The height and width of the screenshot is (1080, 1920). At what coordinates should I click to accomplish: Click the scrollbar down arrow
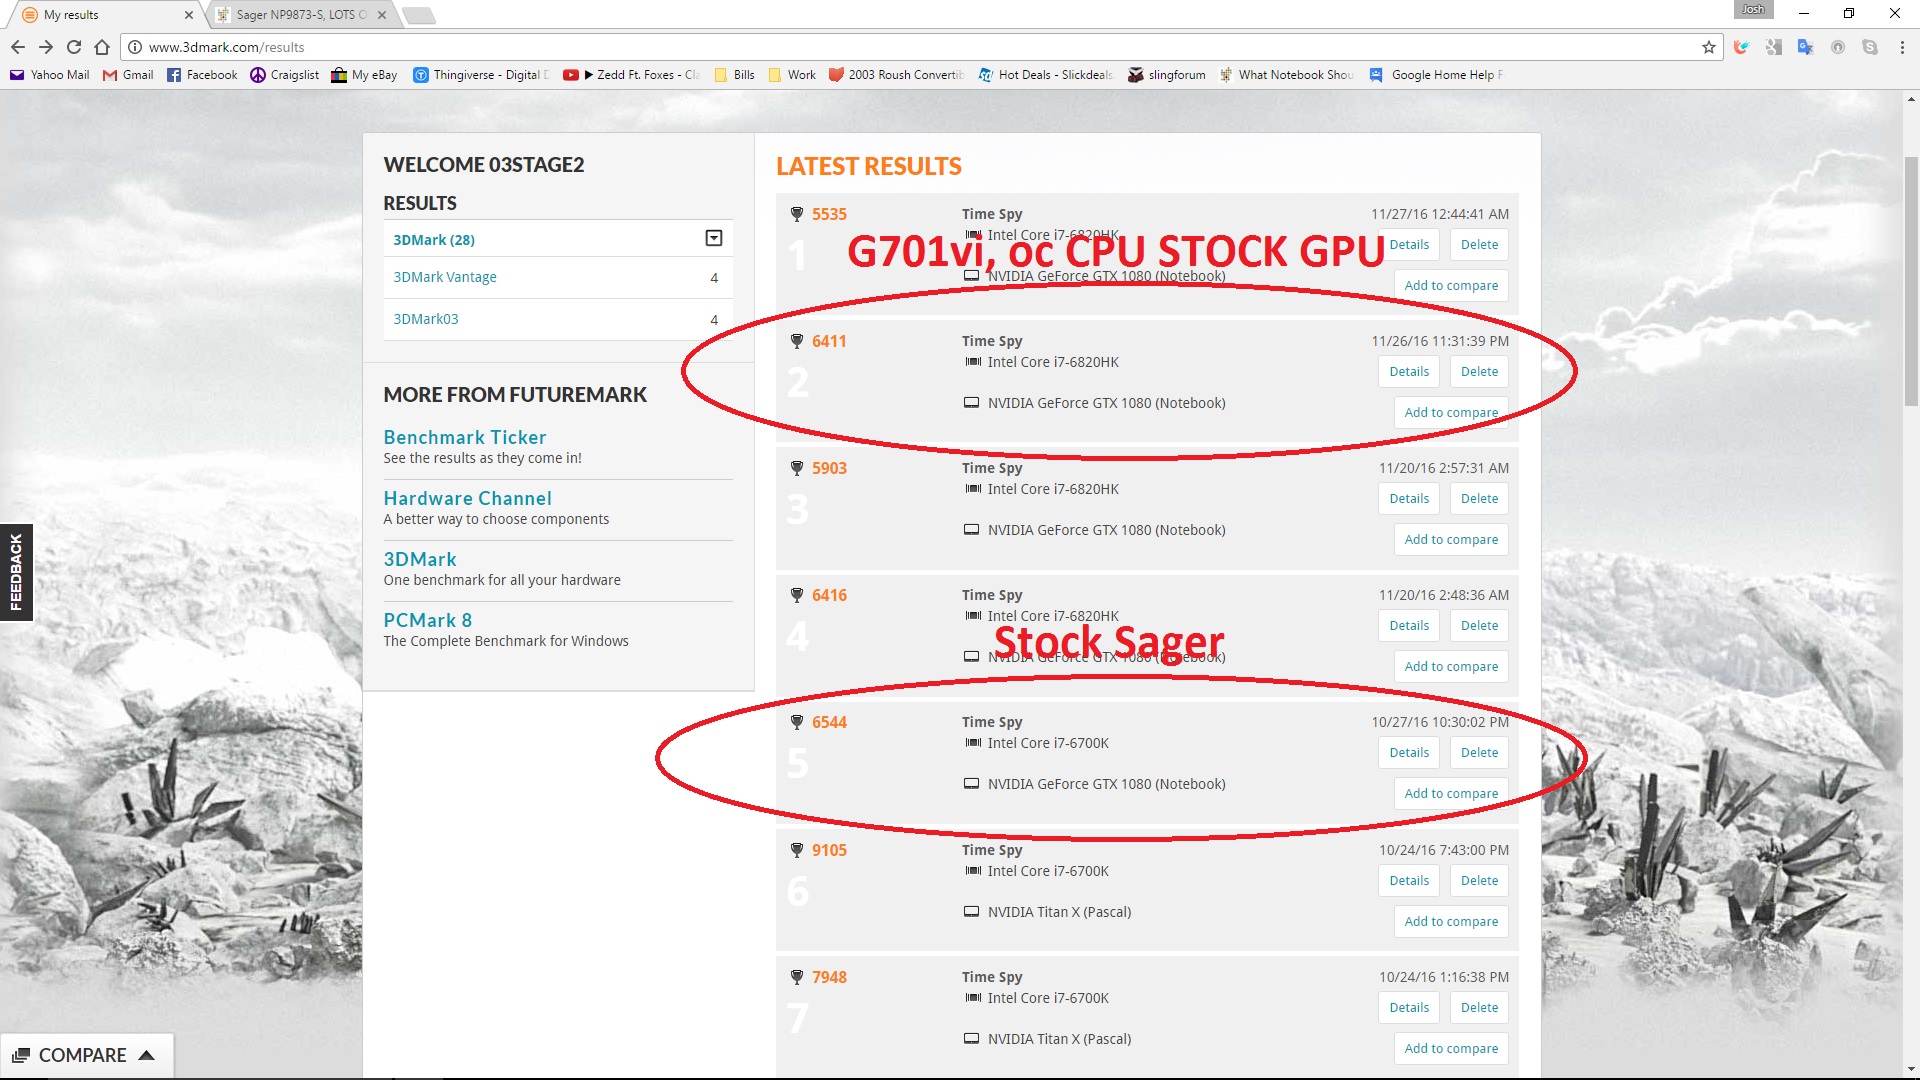[1911, 1070]
